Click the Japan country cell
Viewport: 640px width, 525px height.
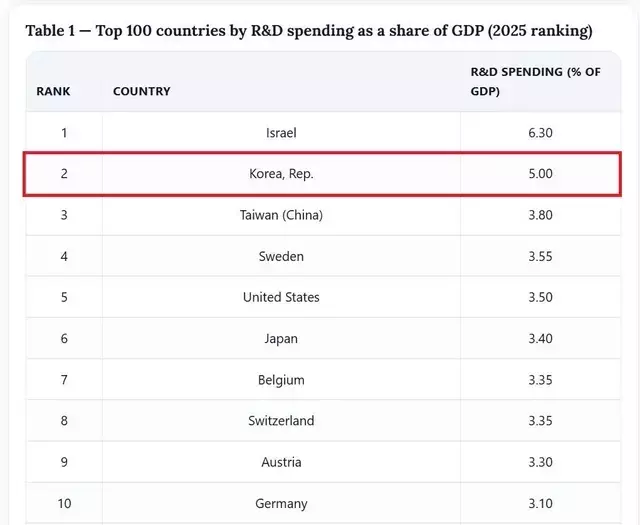pos(281,338)
